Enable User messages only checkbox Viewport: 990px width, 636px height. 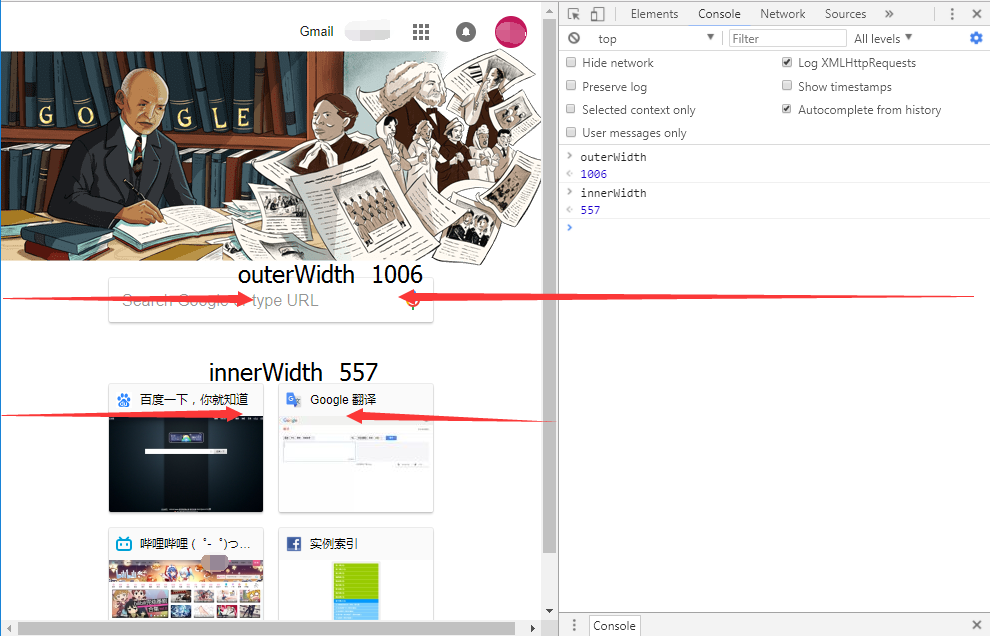click(571, 132)
